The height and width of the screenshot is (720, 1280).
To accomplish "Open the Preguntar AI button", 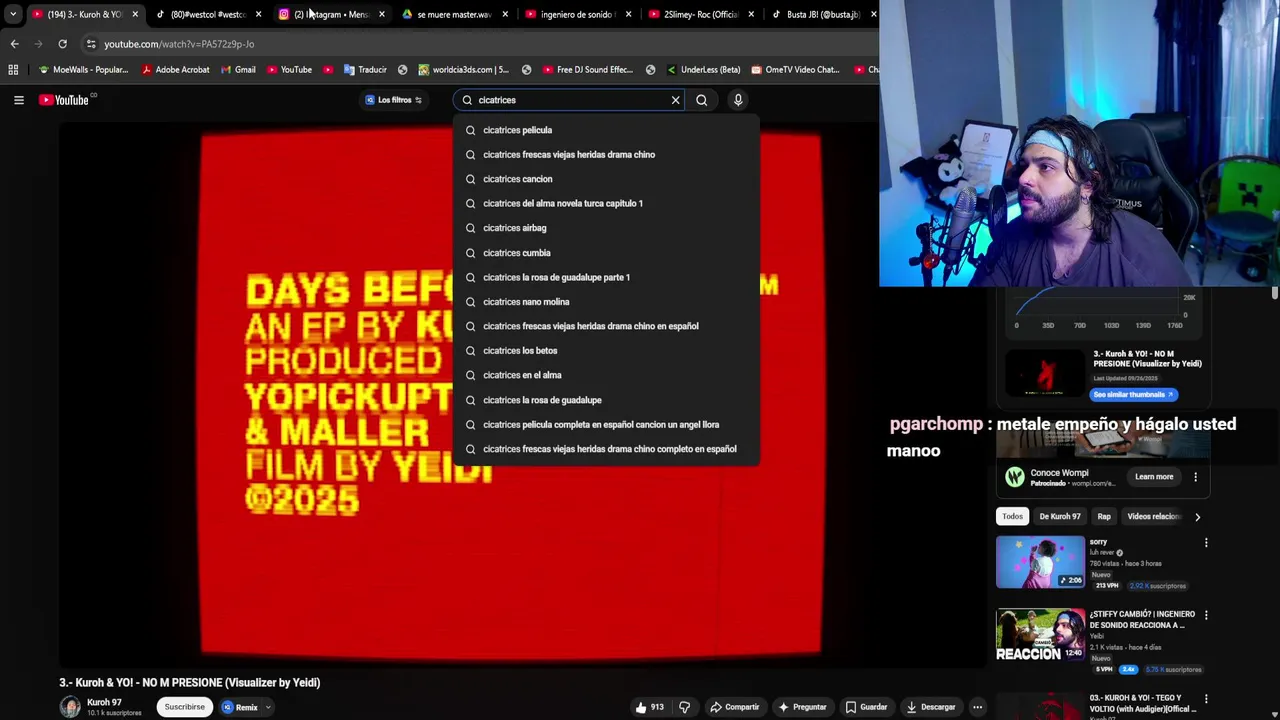I will tap(802, 707).
